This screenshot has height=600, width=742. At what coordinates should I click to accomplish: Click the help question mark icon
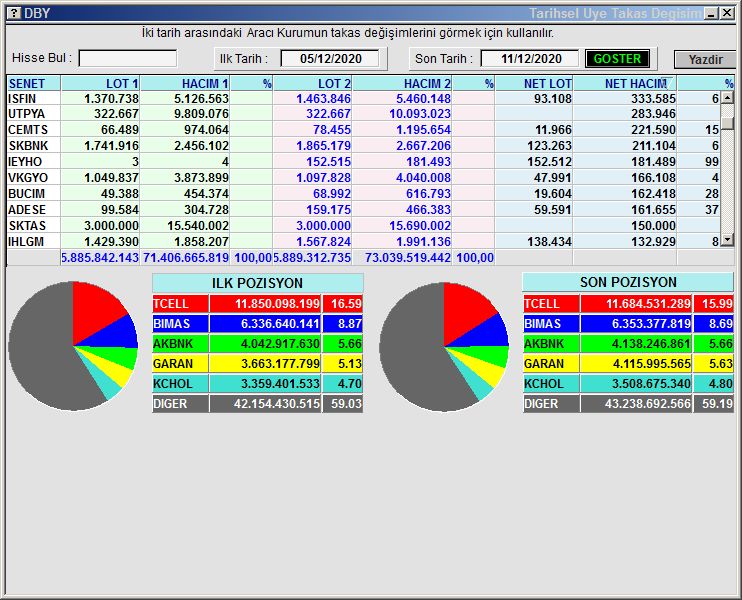point(14,13)
